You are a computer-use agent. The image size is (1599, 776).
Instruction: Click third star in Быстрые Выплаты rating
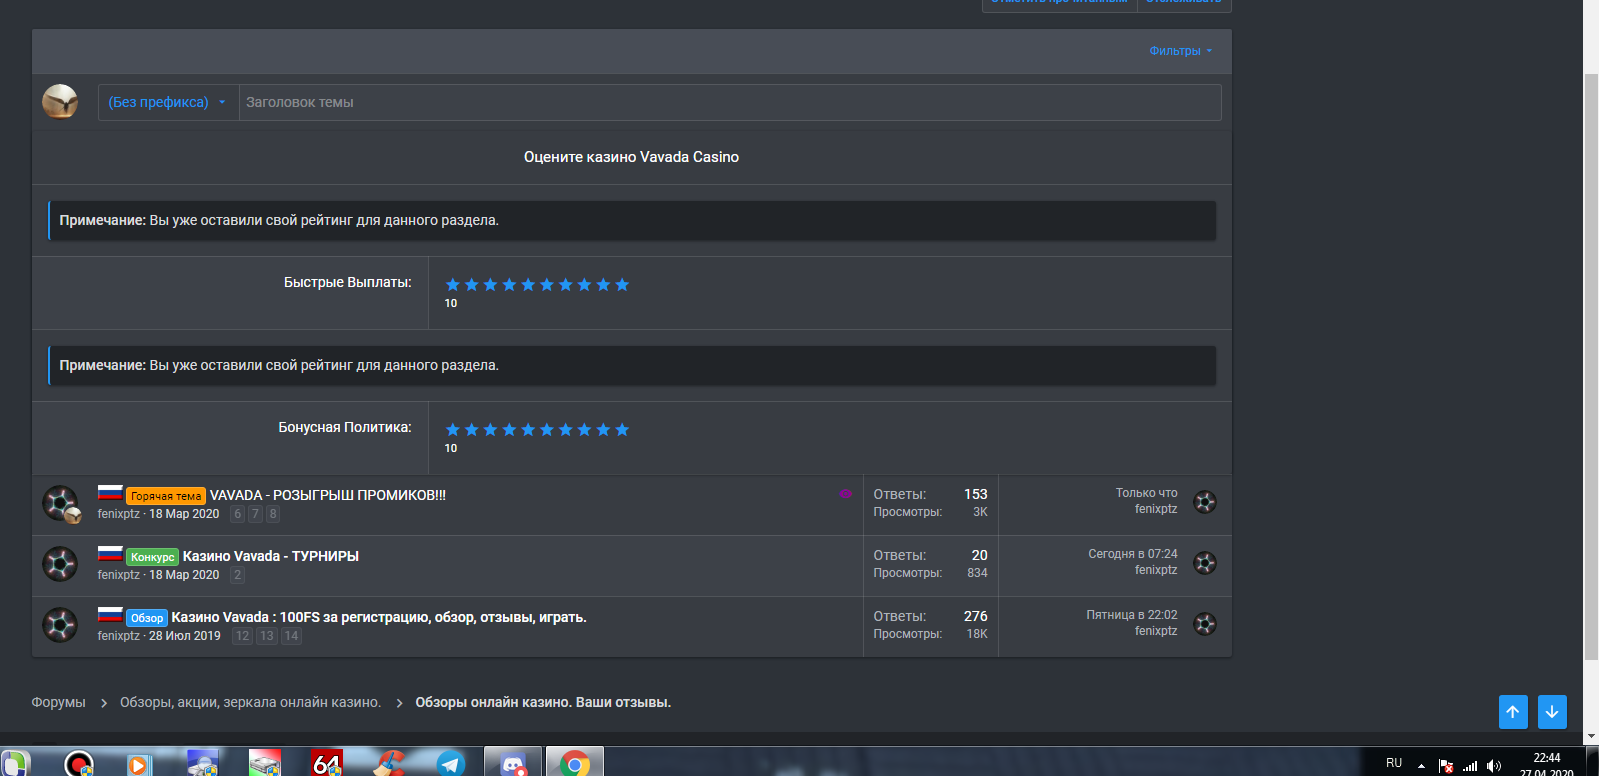[x=490, y=285]
